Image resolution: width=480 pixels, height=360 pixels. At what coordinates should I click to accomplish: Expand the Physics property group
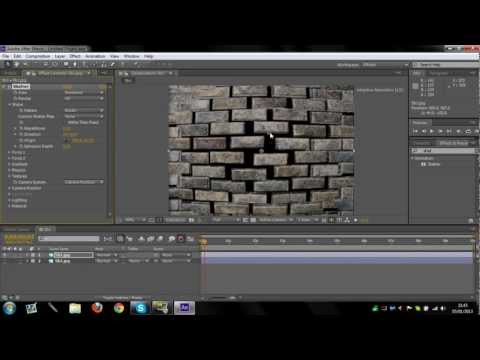[10, 170]
